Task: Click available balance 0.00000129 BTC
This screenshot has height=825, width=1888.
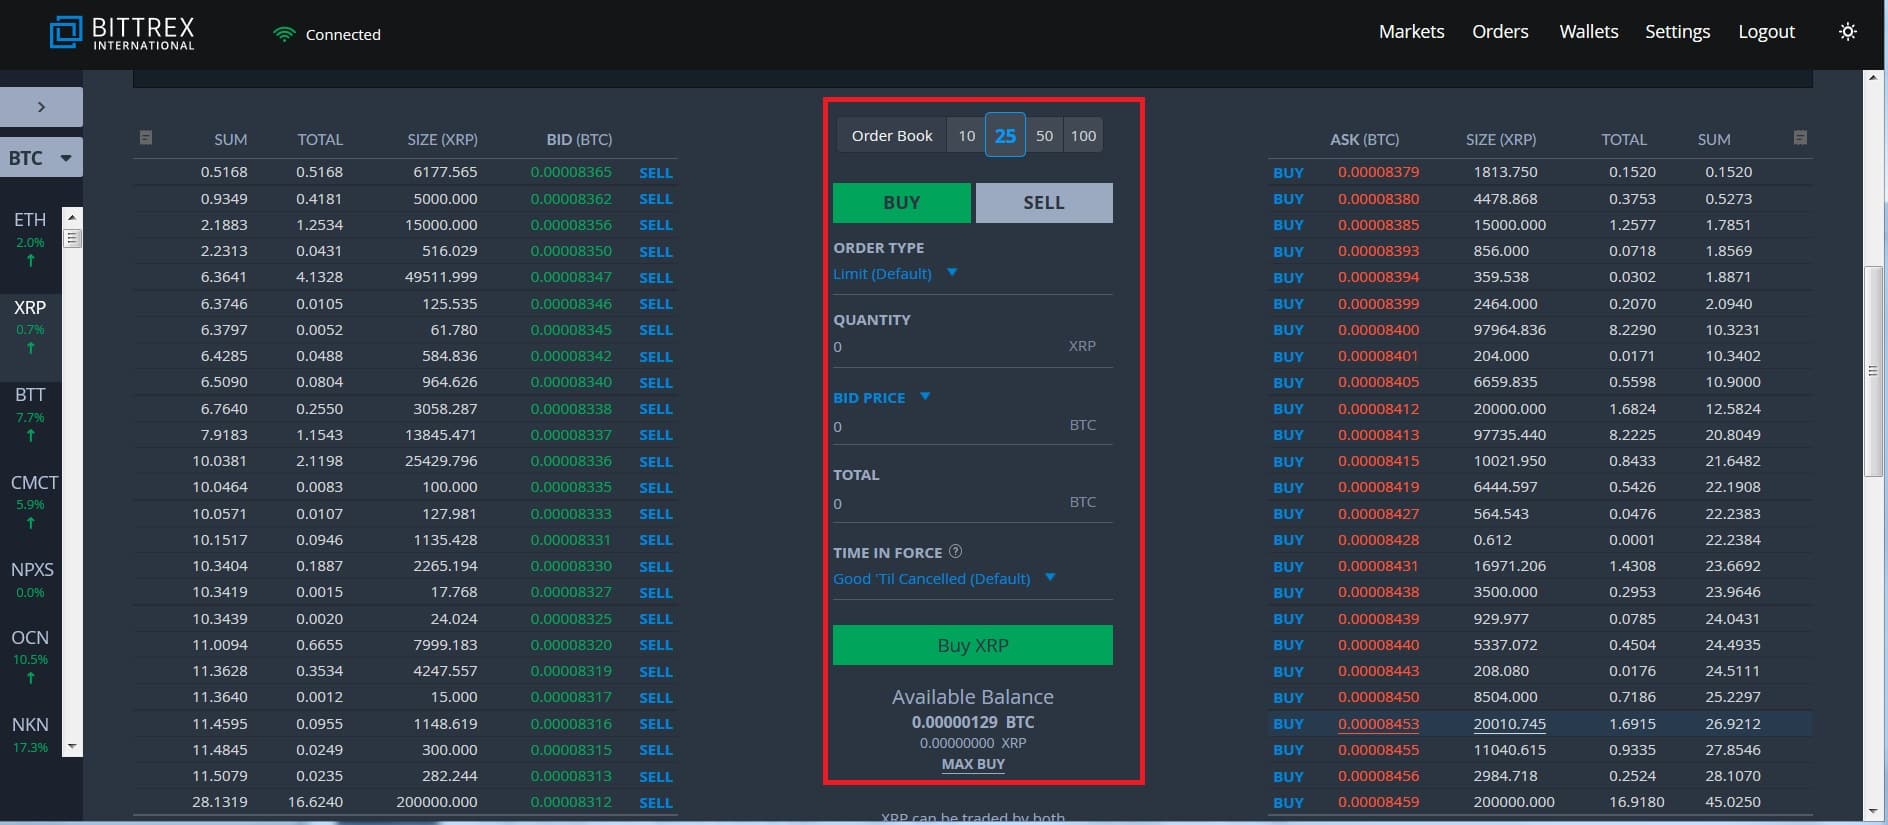Action: coord(972,722)
